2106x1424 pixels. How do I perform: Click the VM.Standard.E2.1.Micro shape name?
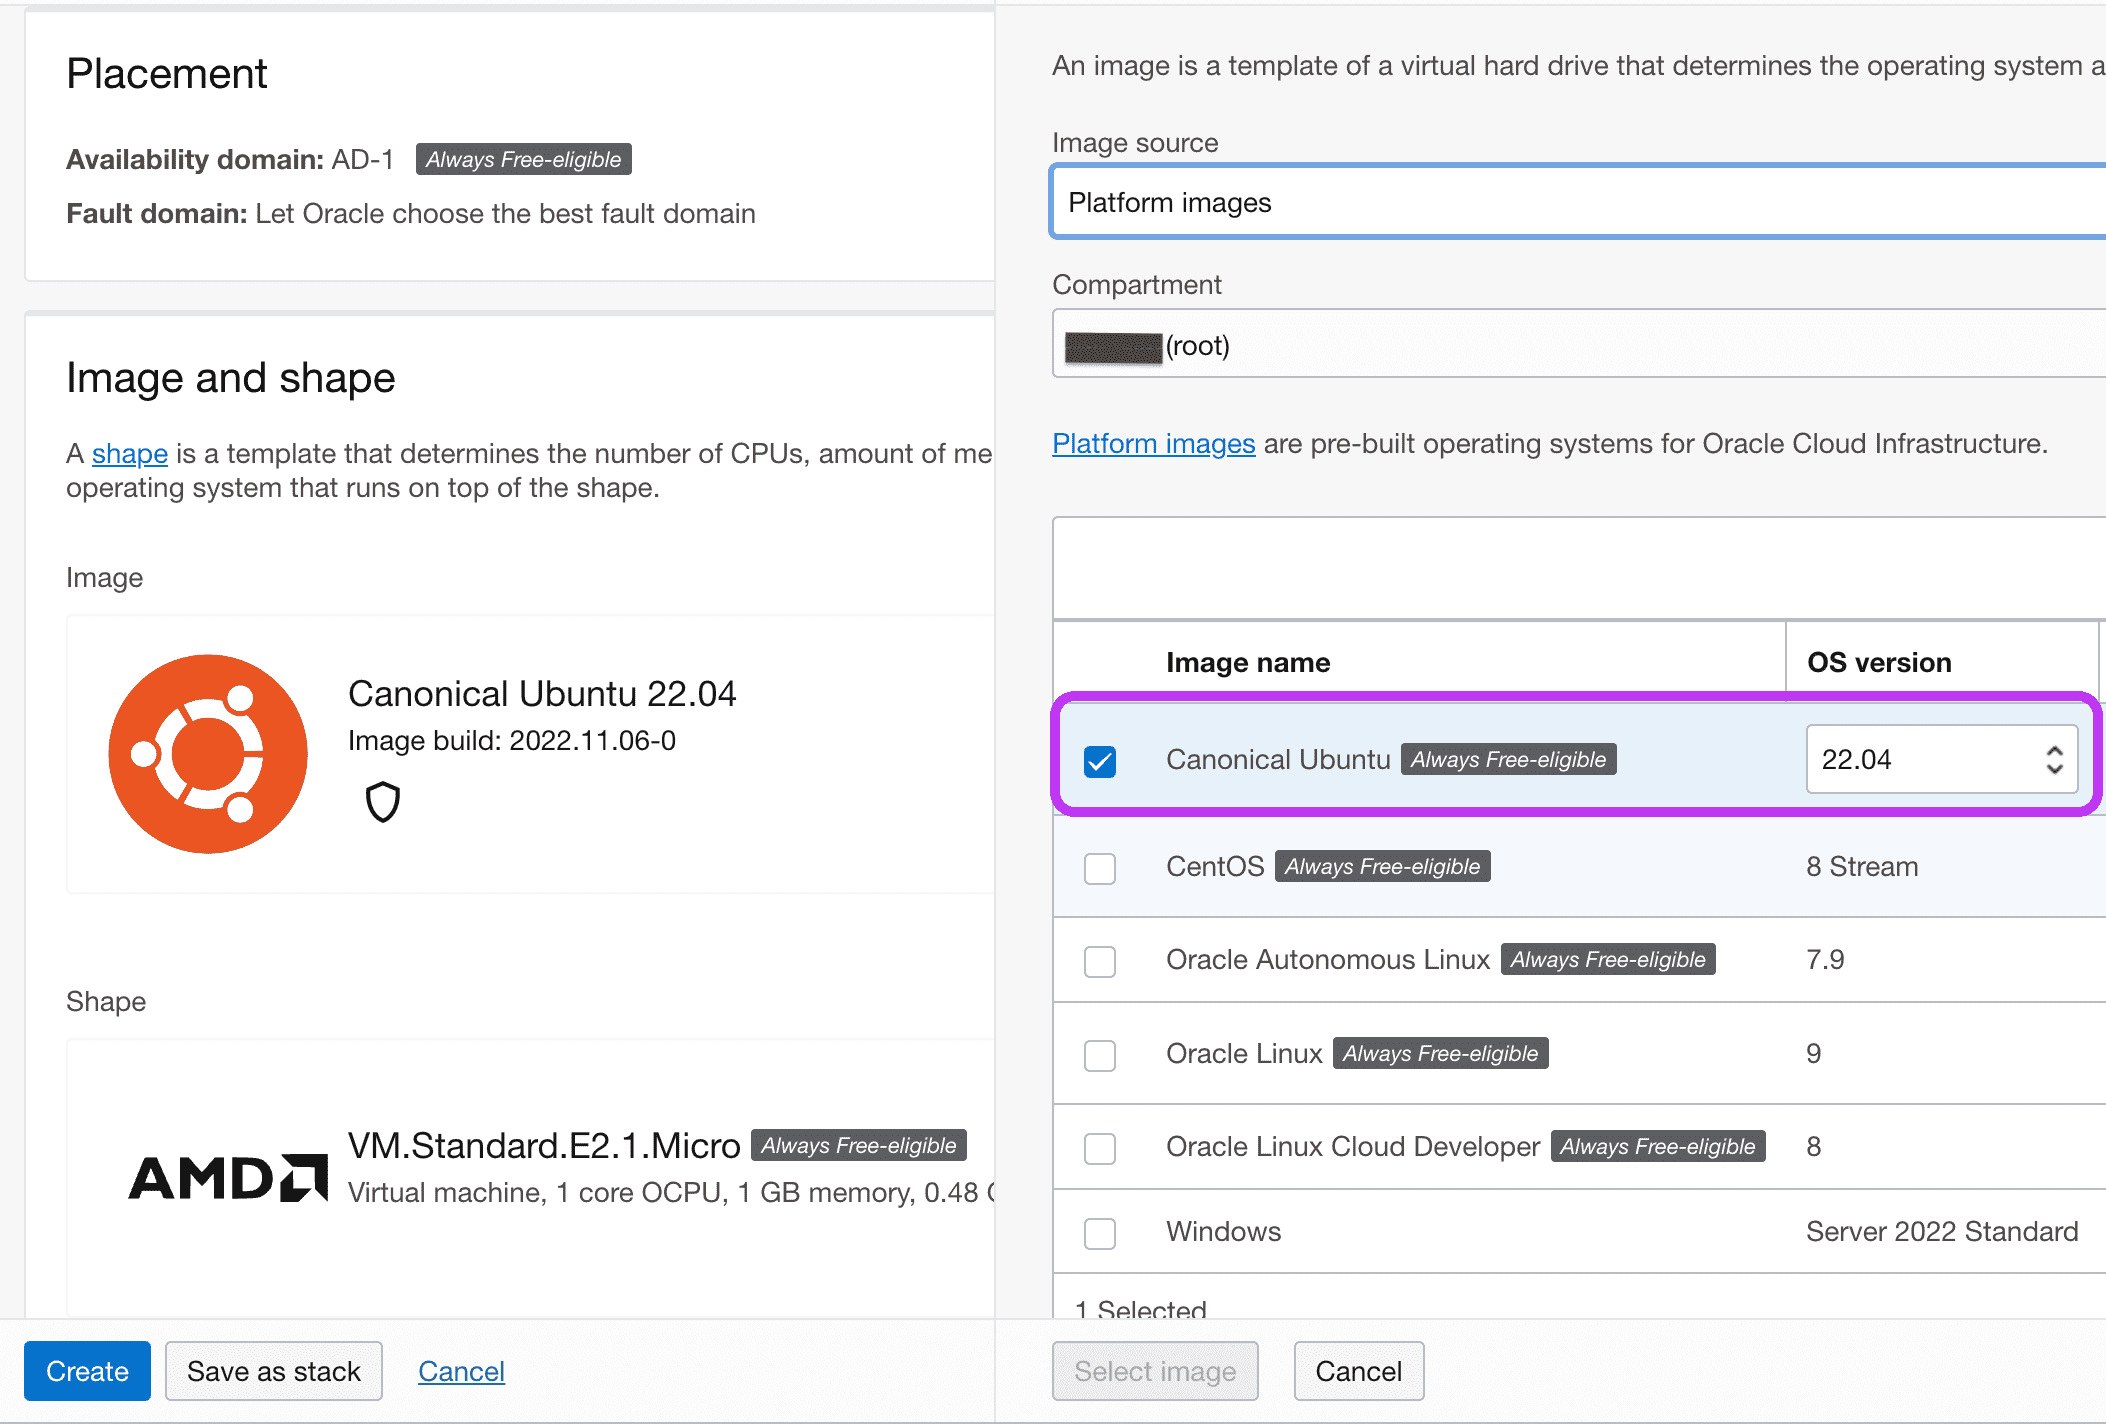click(x=544, y=1145)
